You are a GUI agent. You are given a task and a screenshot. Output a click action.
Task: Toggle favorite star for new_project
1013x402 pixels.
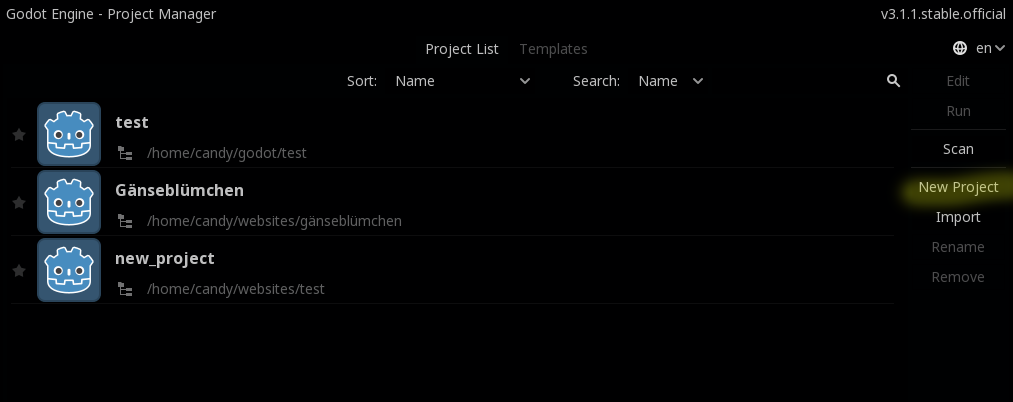[x=18, y=271]
